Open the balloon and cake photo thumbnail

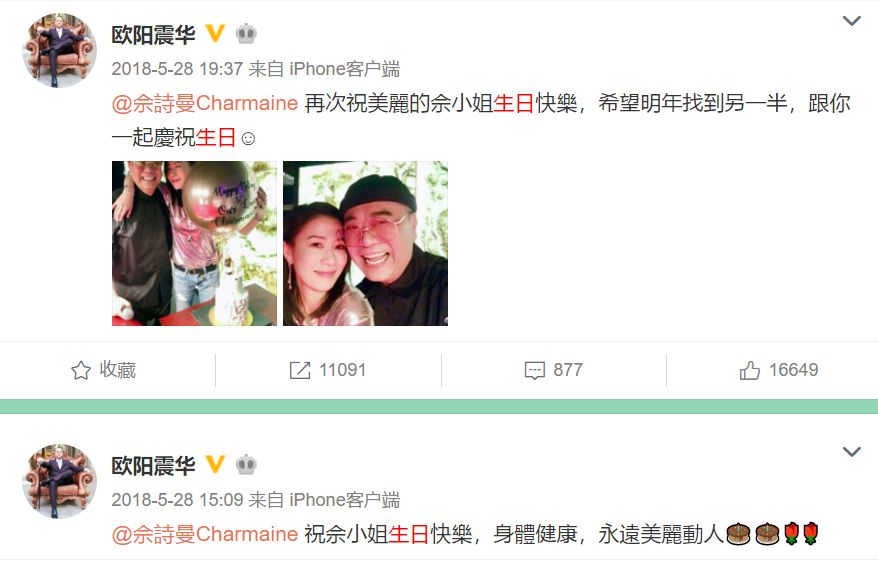click(x=194, y=243)
